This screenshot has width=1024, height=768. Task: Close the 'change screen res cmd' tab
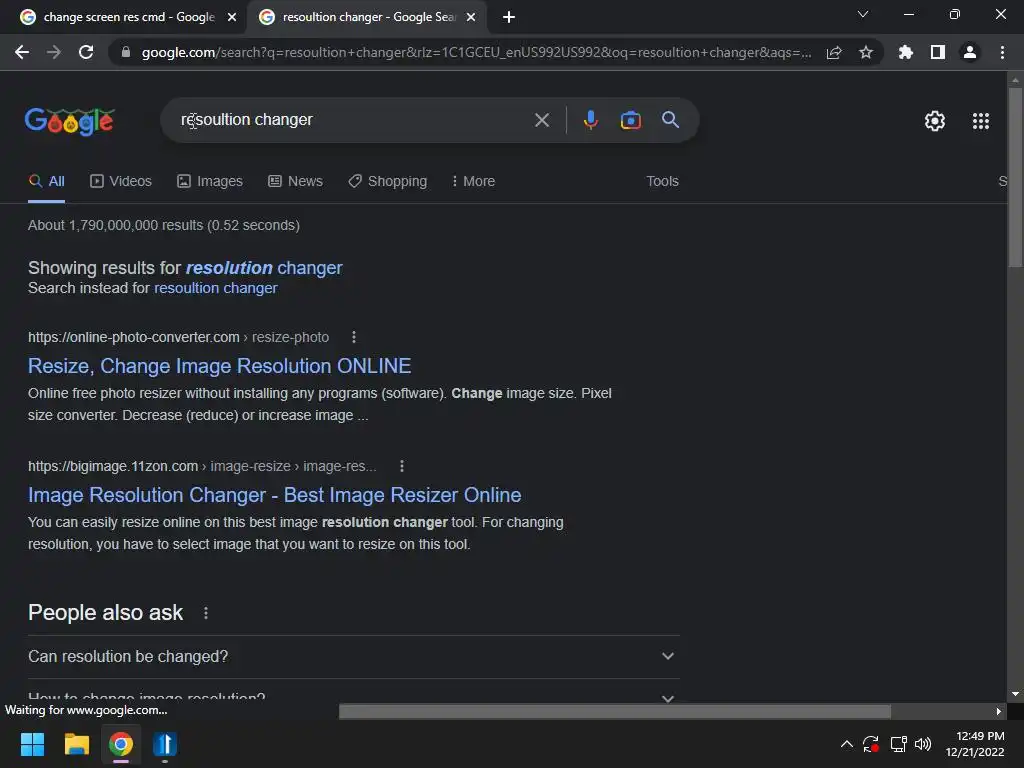[232, 17]
